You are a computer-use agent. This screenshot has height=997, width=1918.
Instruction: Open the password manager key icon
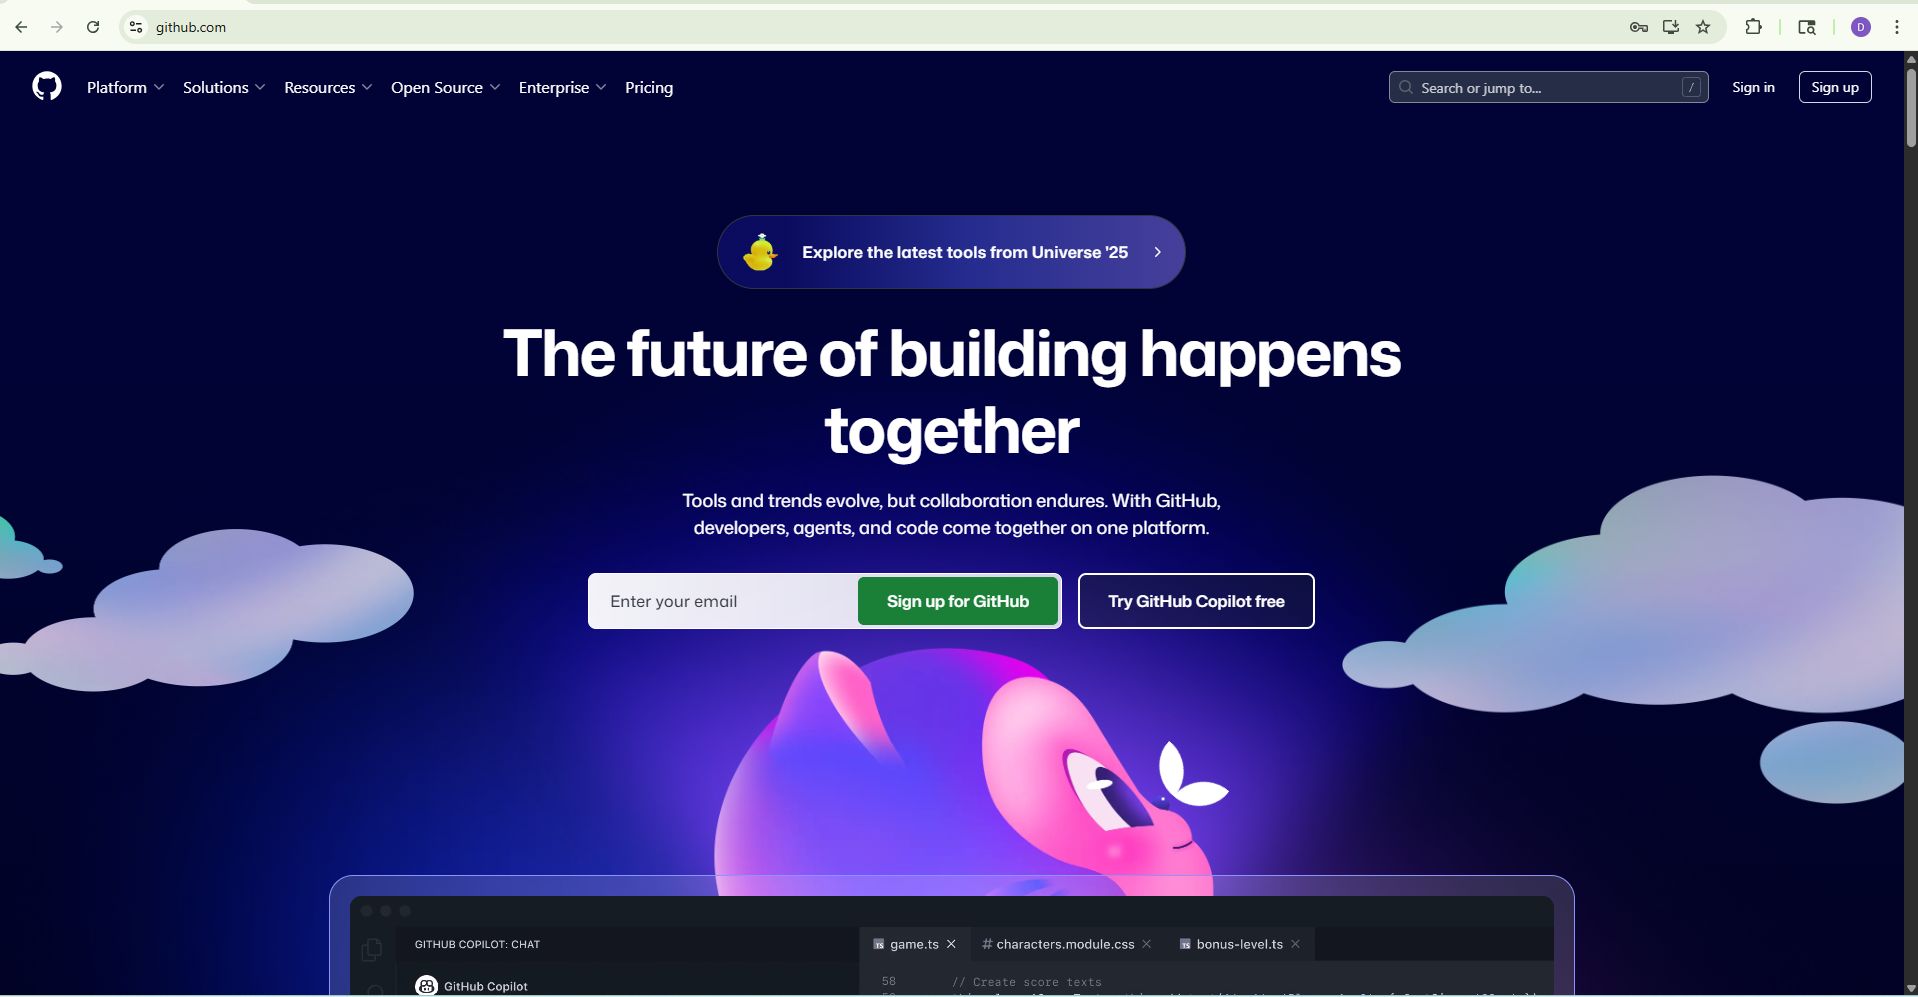tap(1638, 27)
